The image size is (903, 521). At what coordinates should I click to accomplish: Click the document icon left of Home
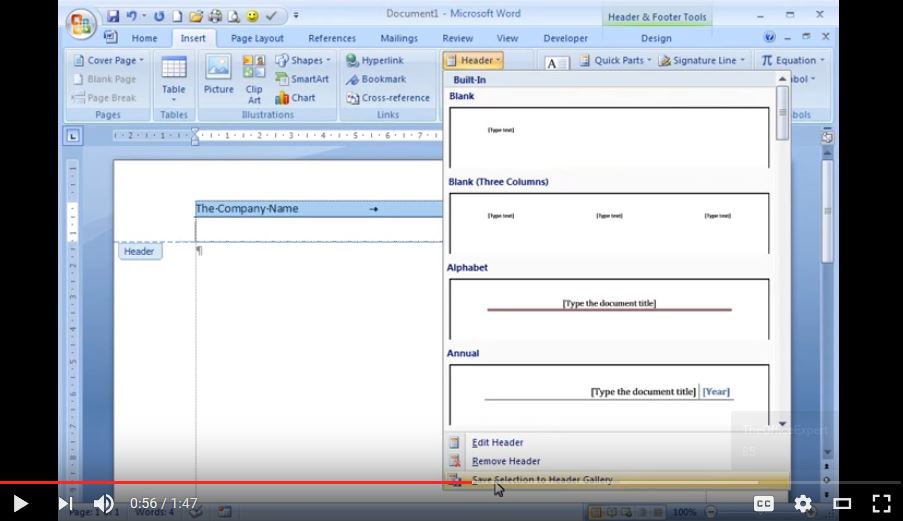(110, 37)
